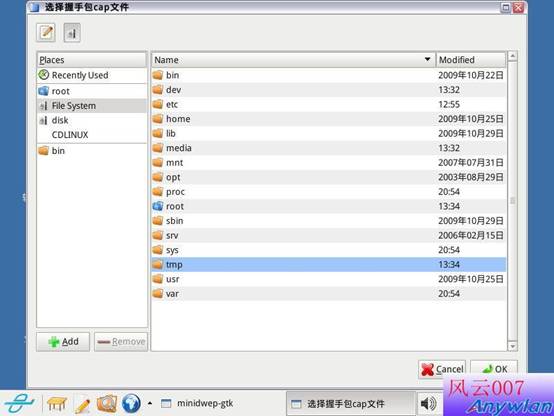Click the 2009年10月25日 date for home

[471, 119]
